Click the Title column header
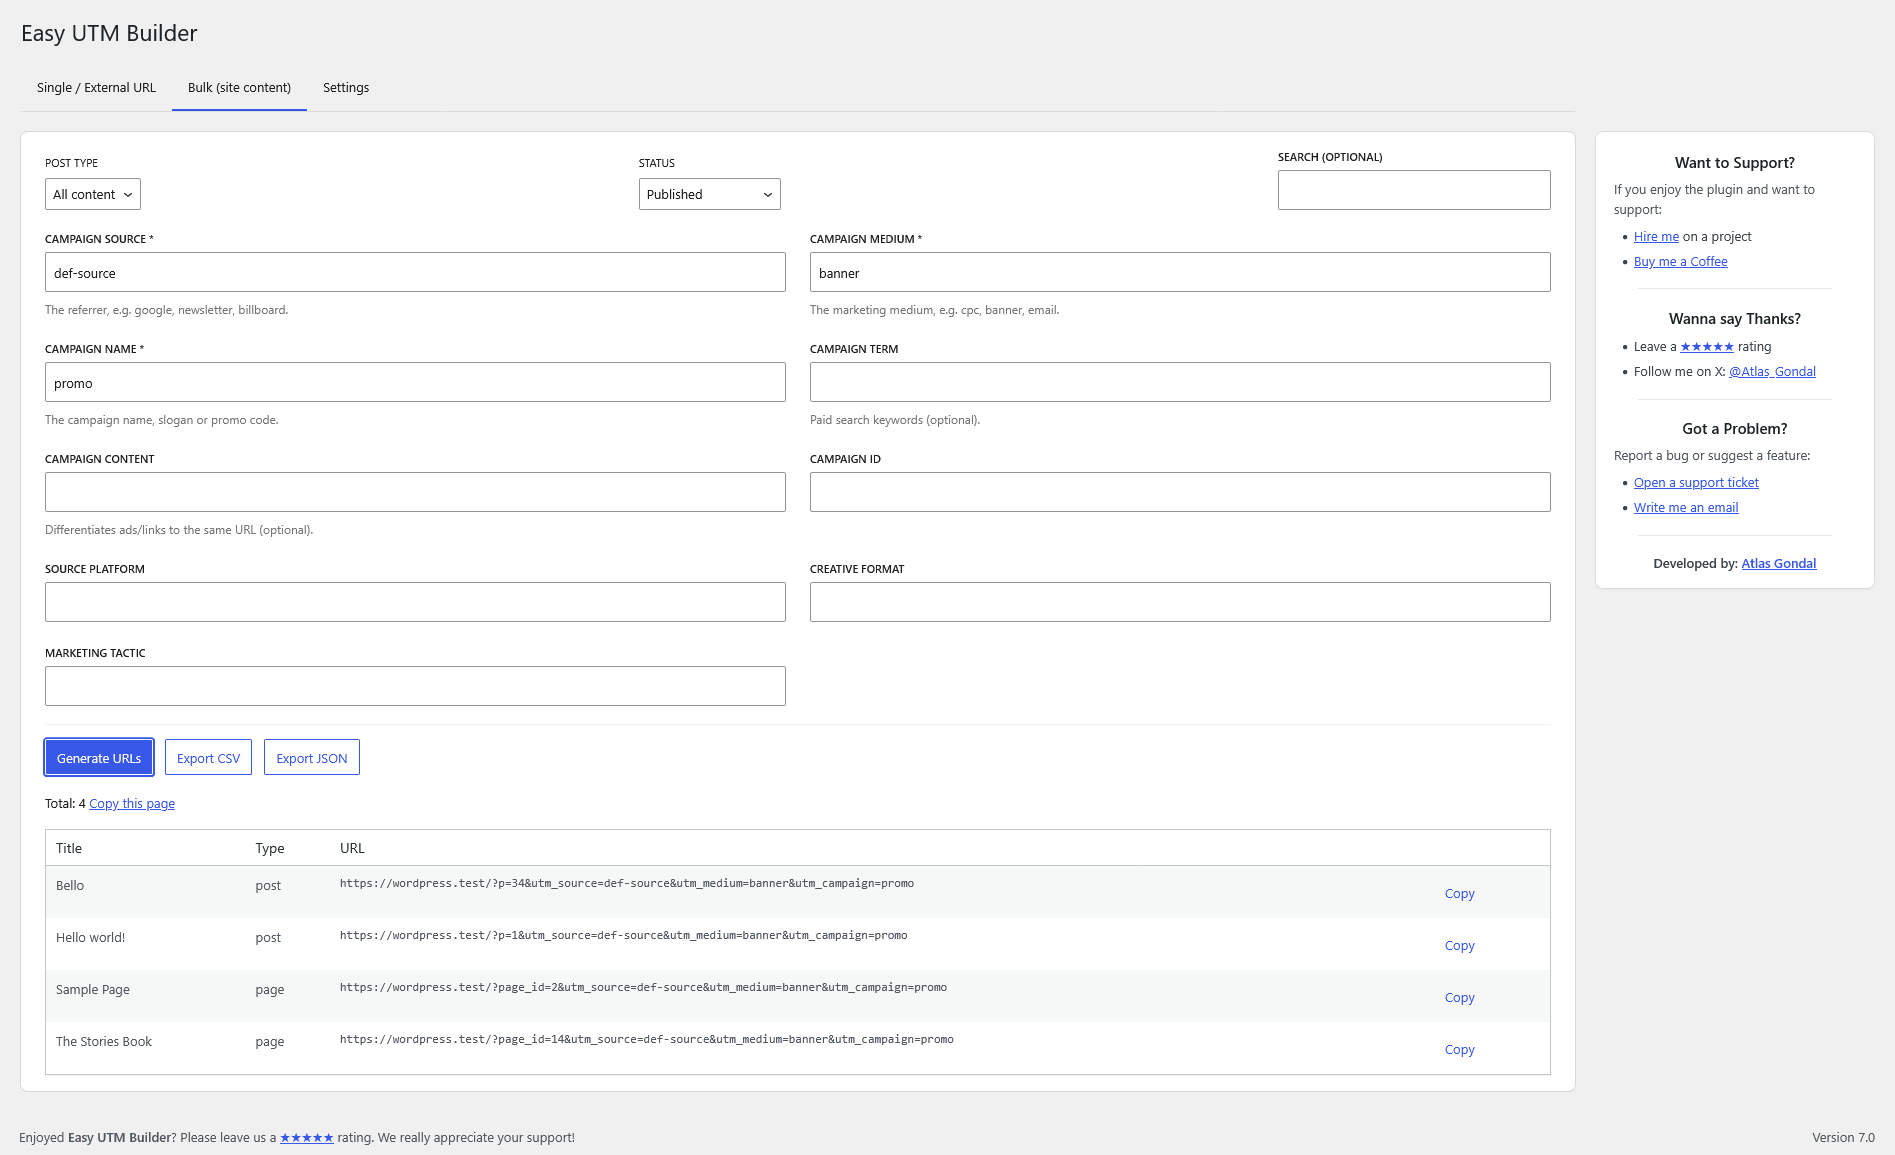The image size is (1895, 1155). tap(69, 848)
